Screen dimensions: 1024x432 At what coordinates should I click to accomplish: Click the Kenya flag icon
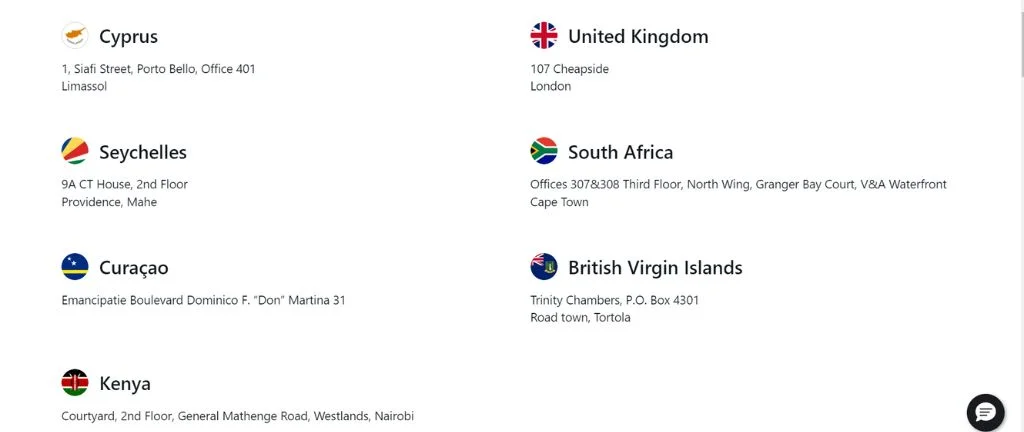pyautogui.click(x=75, y=383)
